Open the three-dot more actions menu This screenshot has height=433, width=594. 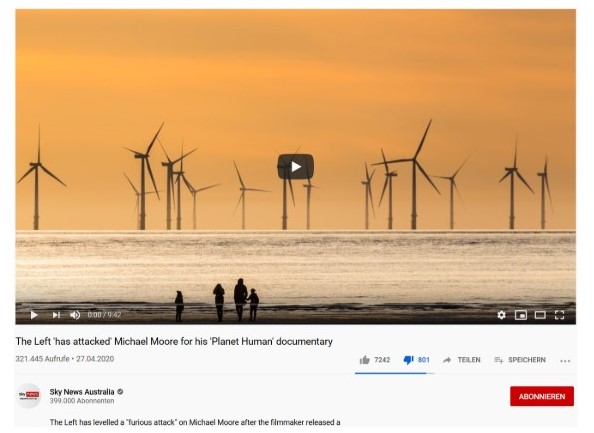565,361
